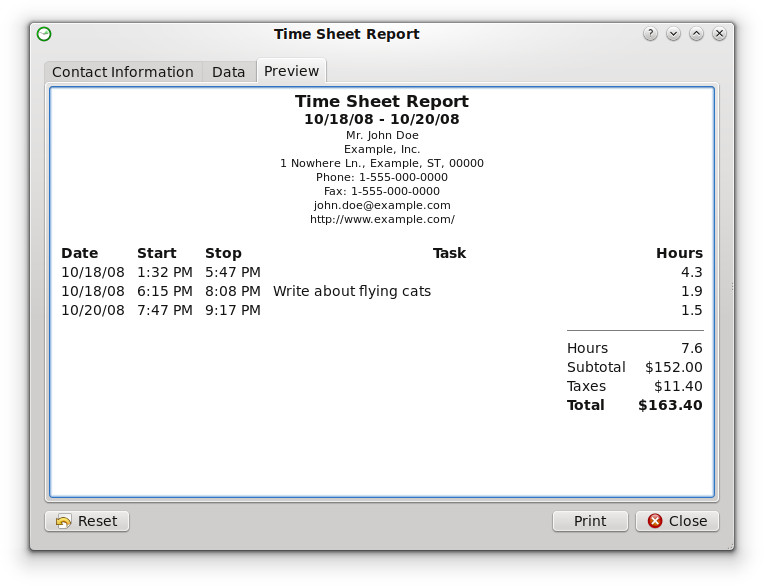Image resolution: width=764 pixels, height=586 pixels.
Task: Click the $163.40 total amount
Action: pos(670,405)
